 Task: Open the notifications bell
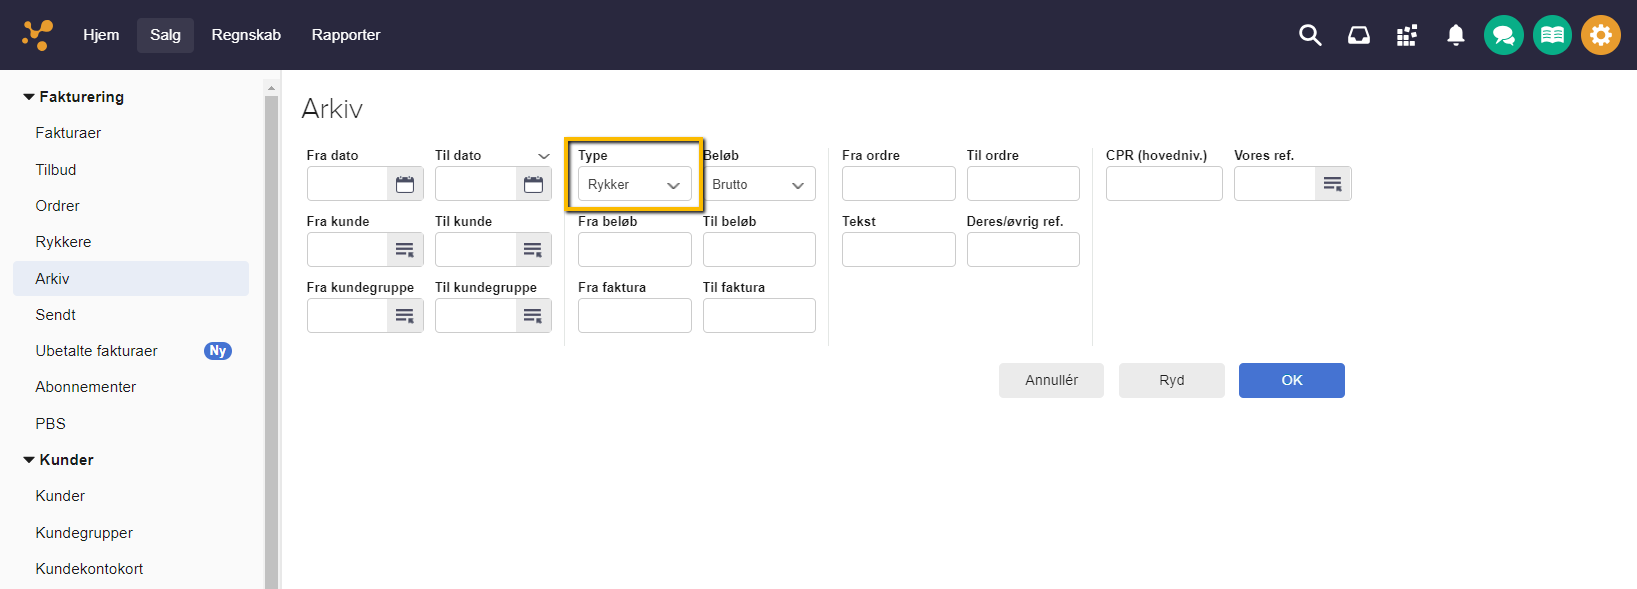(1455, 35)
